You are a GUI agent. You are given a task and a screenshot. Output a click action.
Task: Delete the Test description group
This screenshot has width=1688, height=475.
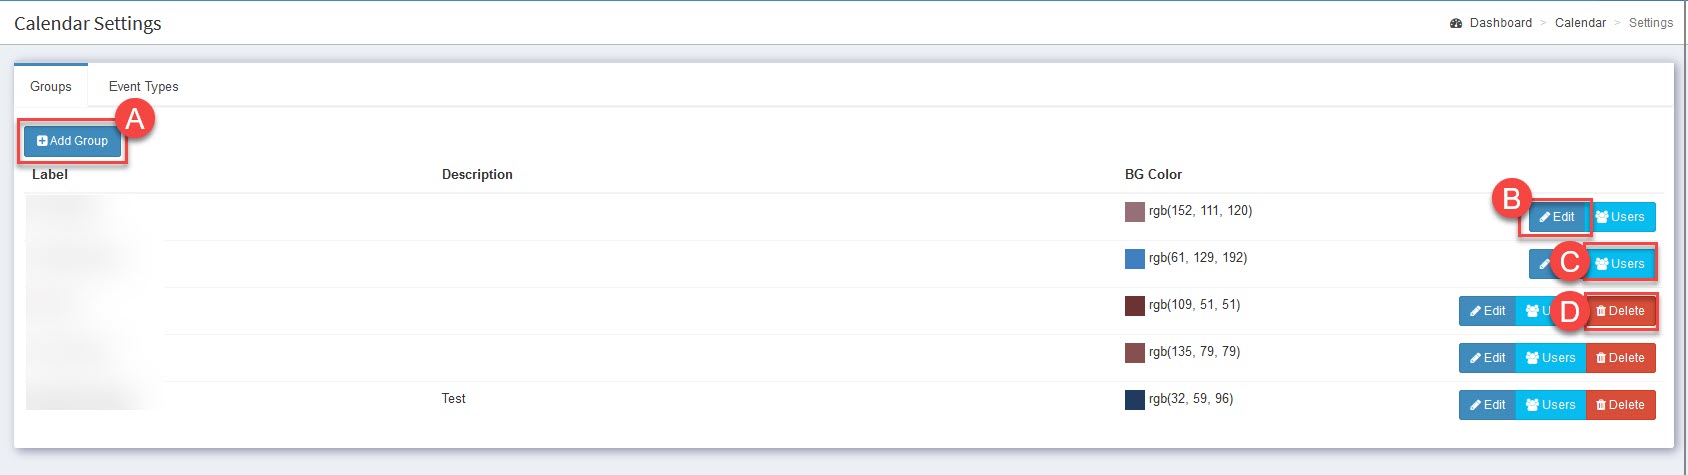click(x=1620, y=405)
